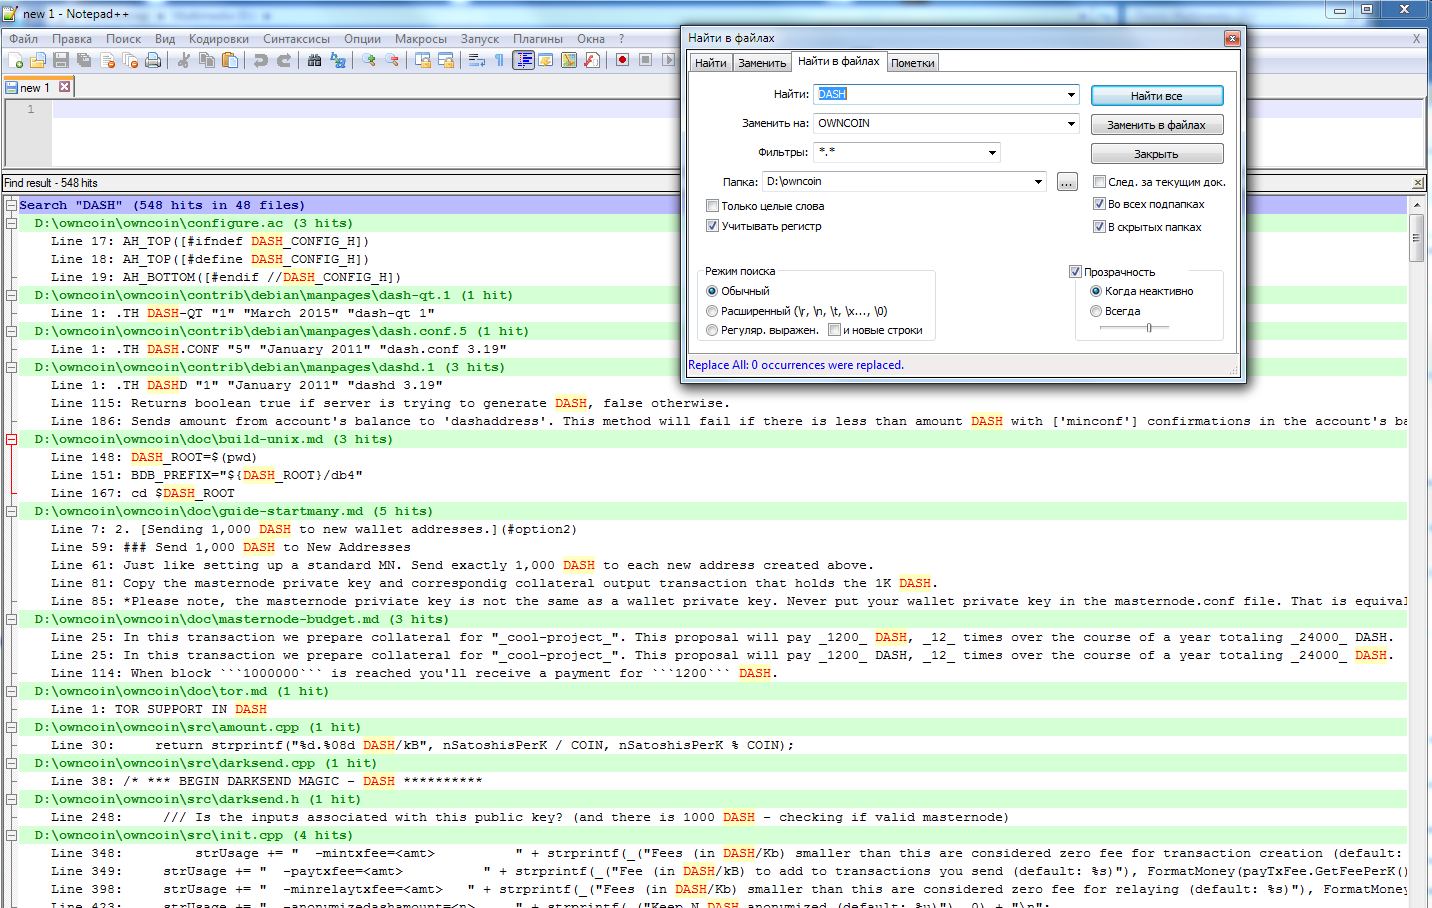Close the 'new 1' document tab
The width and height of the screenshot is (1432, 908).
[x=65, y=87]
